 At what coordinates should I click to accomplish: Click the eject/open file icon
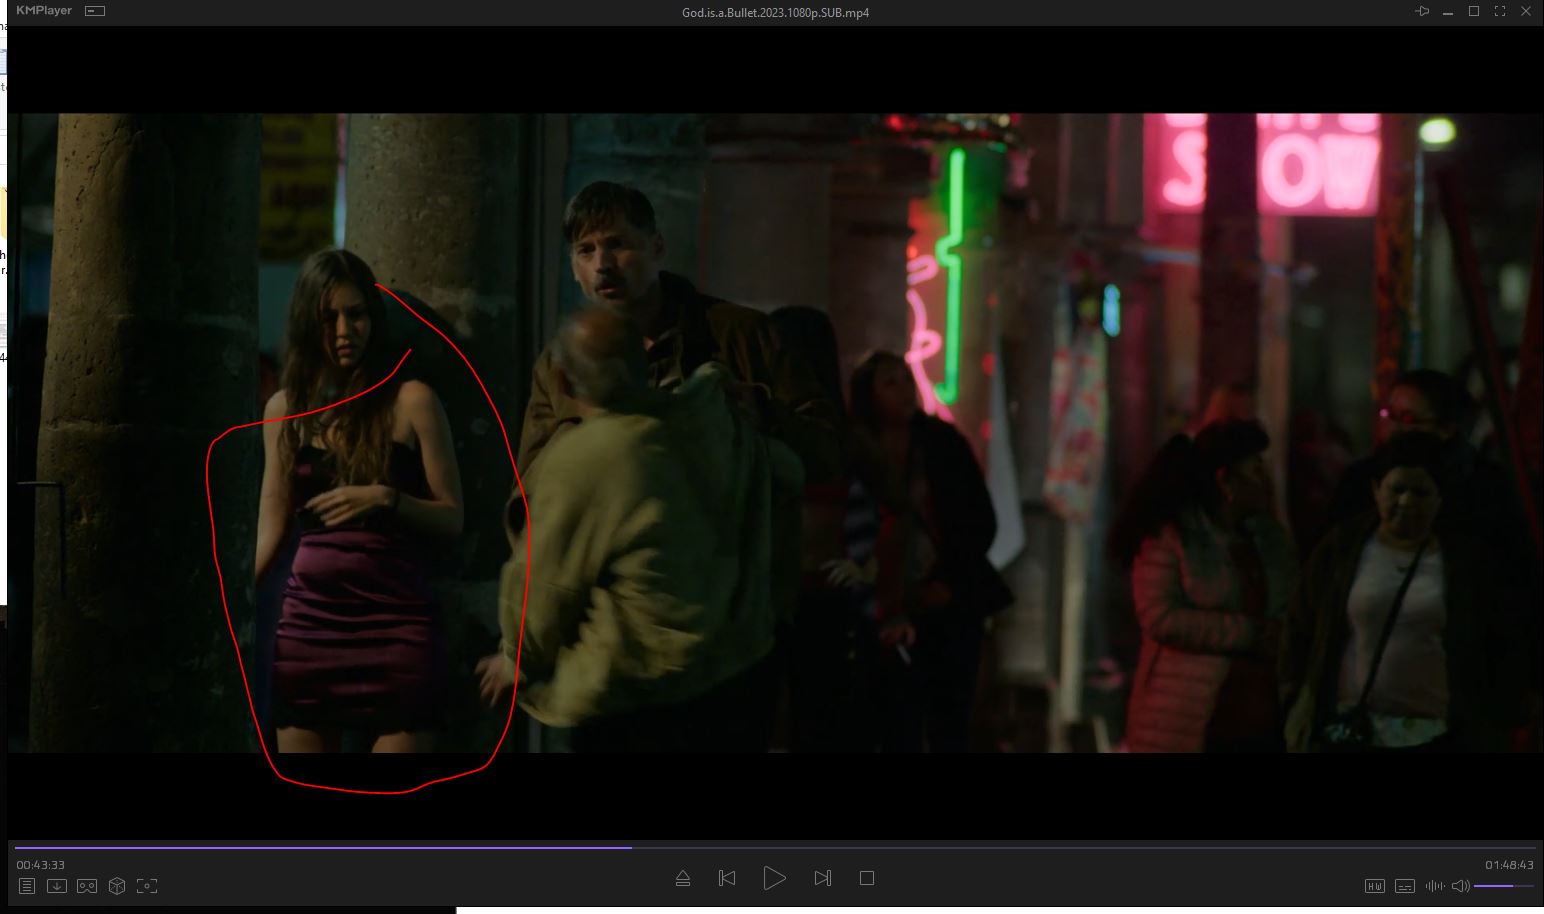(683, 878)
